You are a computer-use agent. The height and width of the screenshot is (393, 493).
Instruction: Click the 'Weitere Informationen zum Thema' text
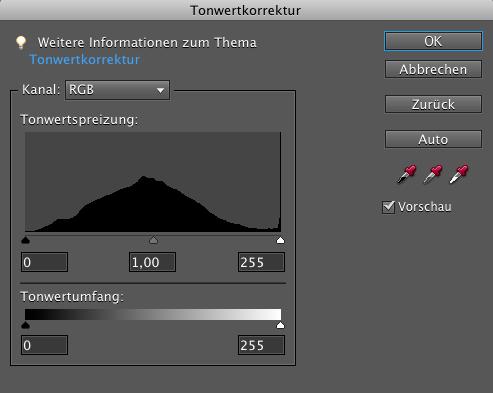[x=147, y=43]
